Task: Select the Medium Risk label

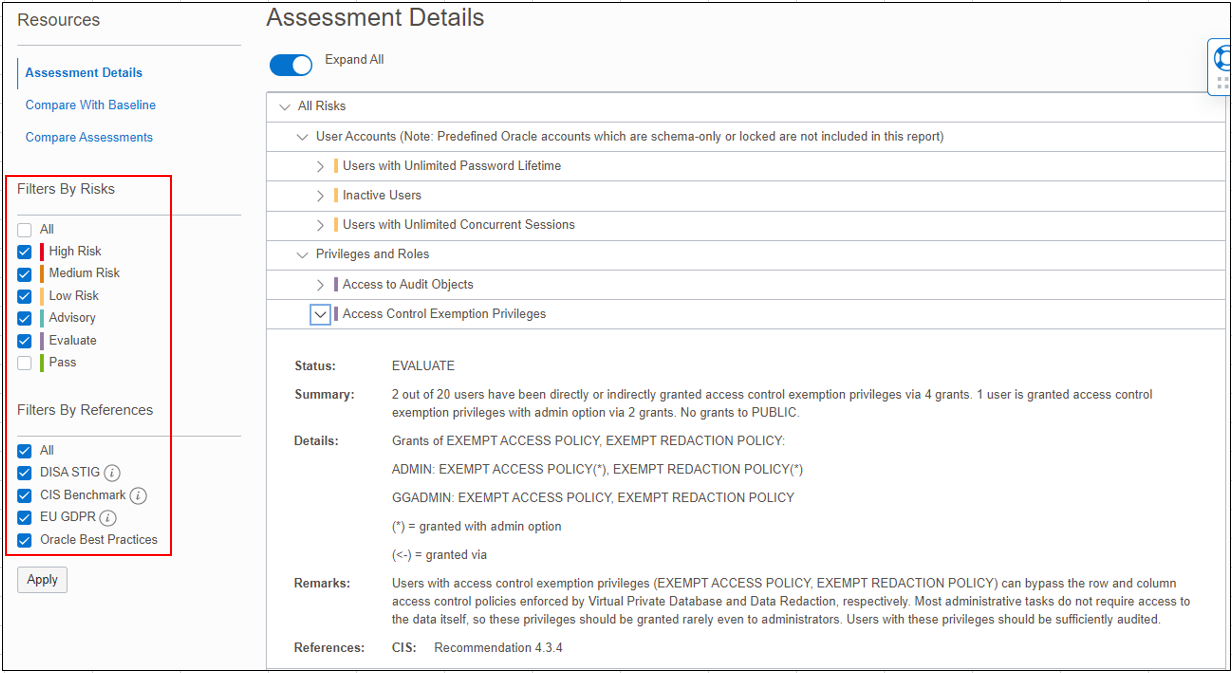Action: point(84,273)
